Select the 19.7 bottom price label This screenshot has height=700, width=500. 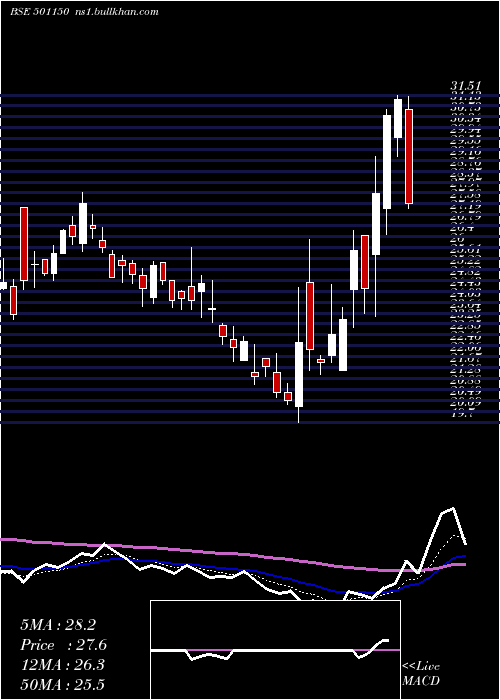coord(462,414)
